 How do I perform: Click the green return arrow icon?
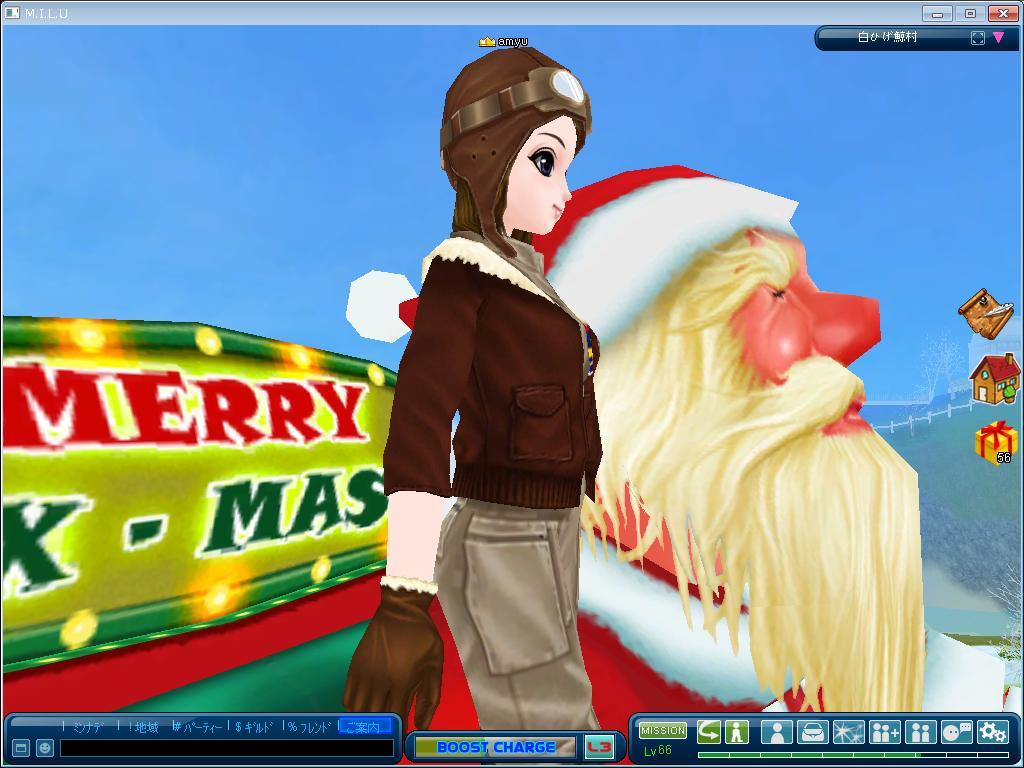pyautogui.click(x=708, y=731)
